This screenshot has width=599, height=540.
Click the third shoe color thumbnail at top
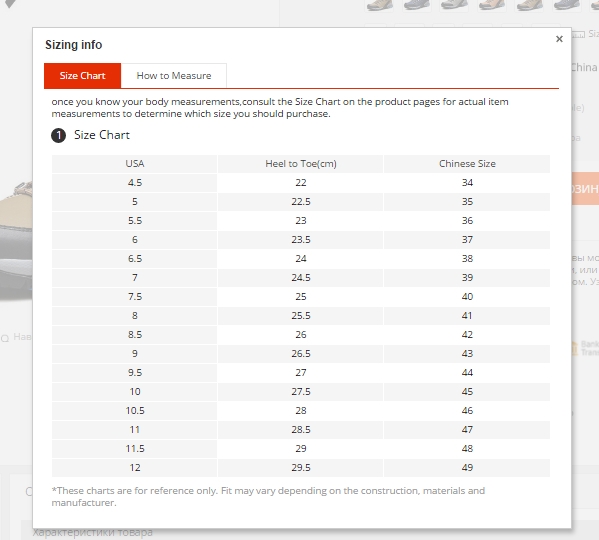tap(454, 5)
